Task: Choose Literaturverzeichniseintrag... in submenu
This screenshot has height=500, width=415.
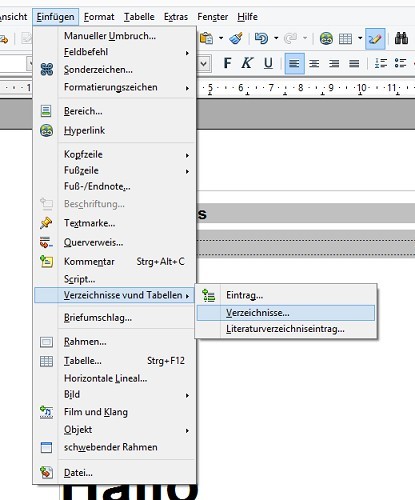Action: [286, 329]
